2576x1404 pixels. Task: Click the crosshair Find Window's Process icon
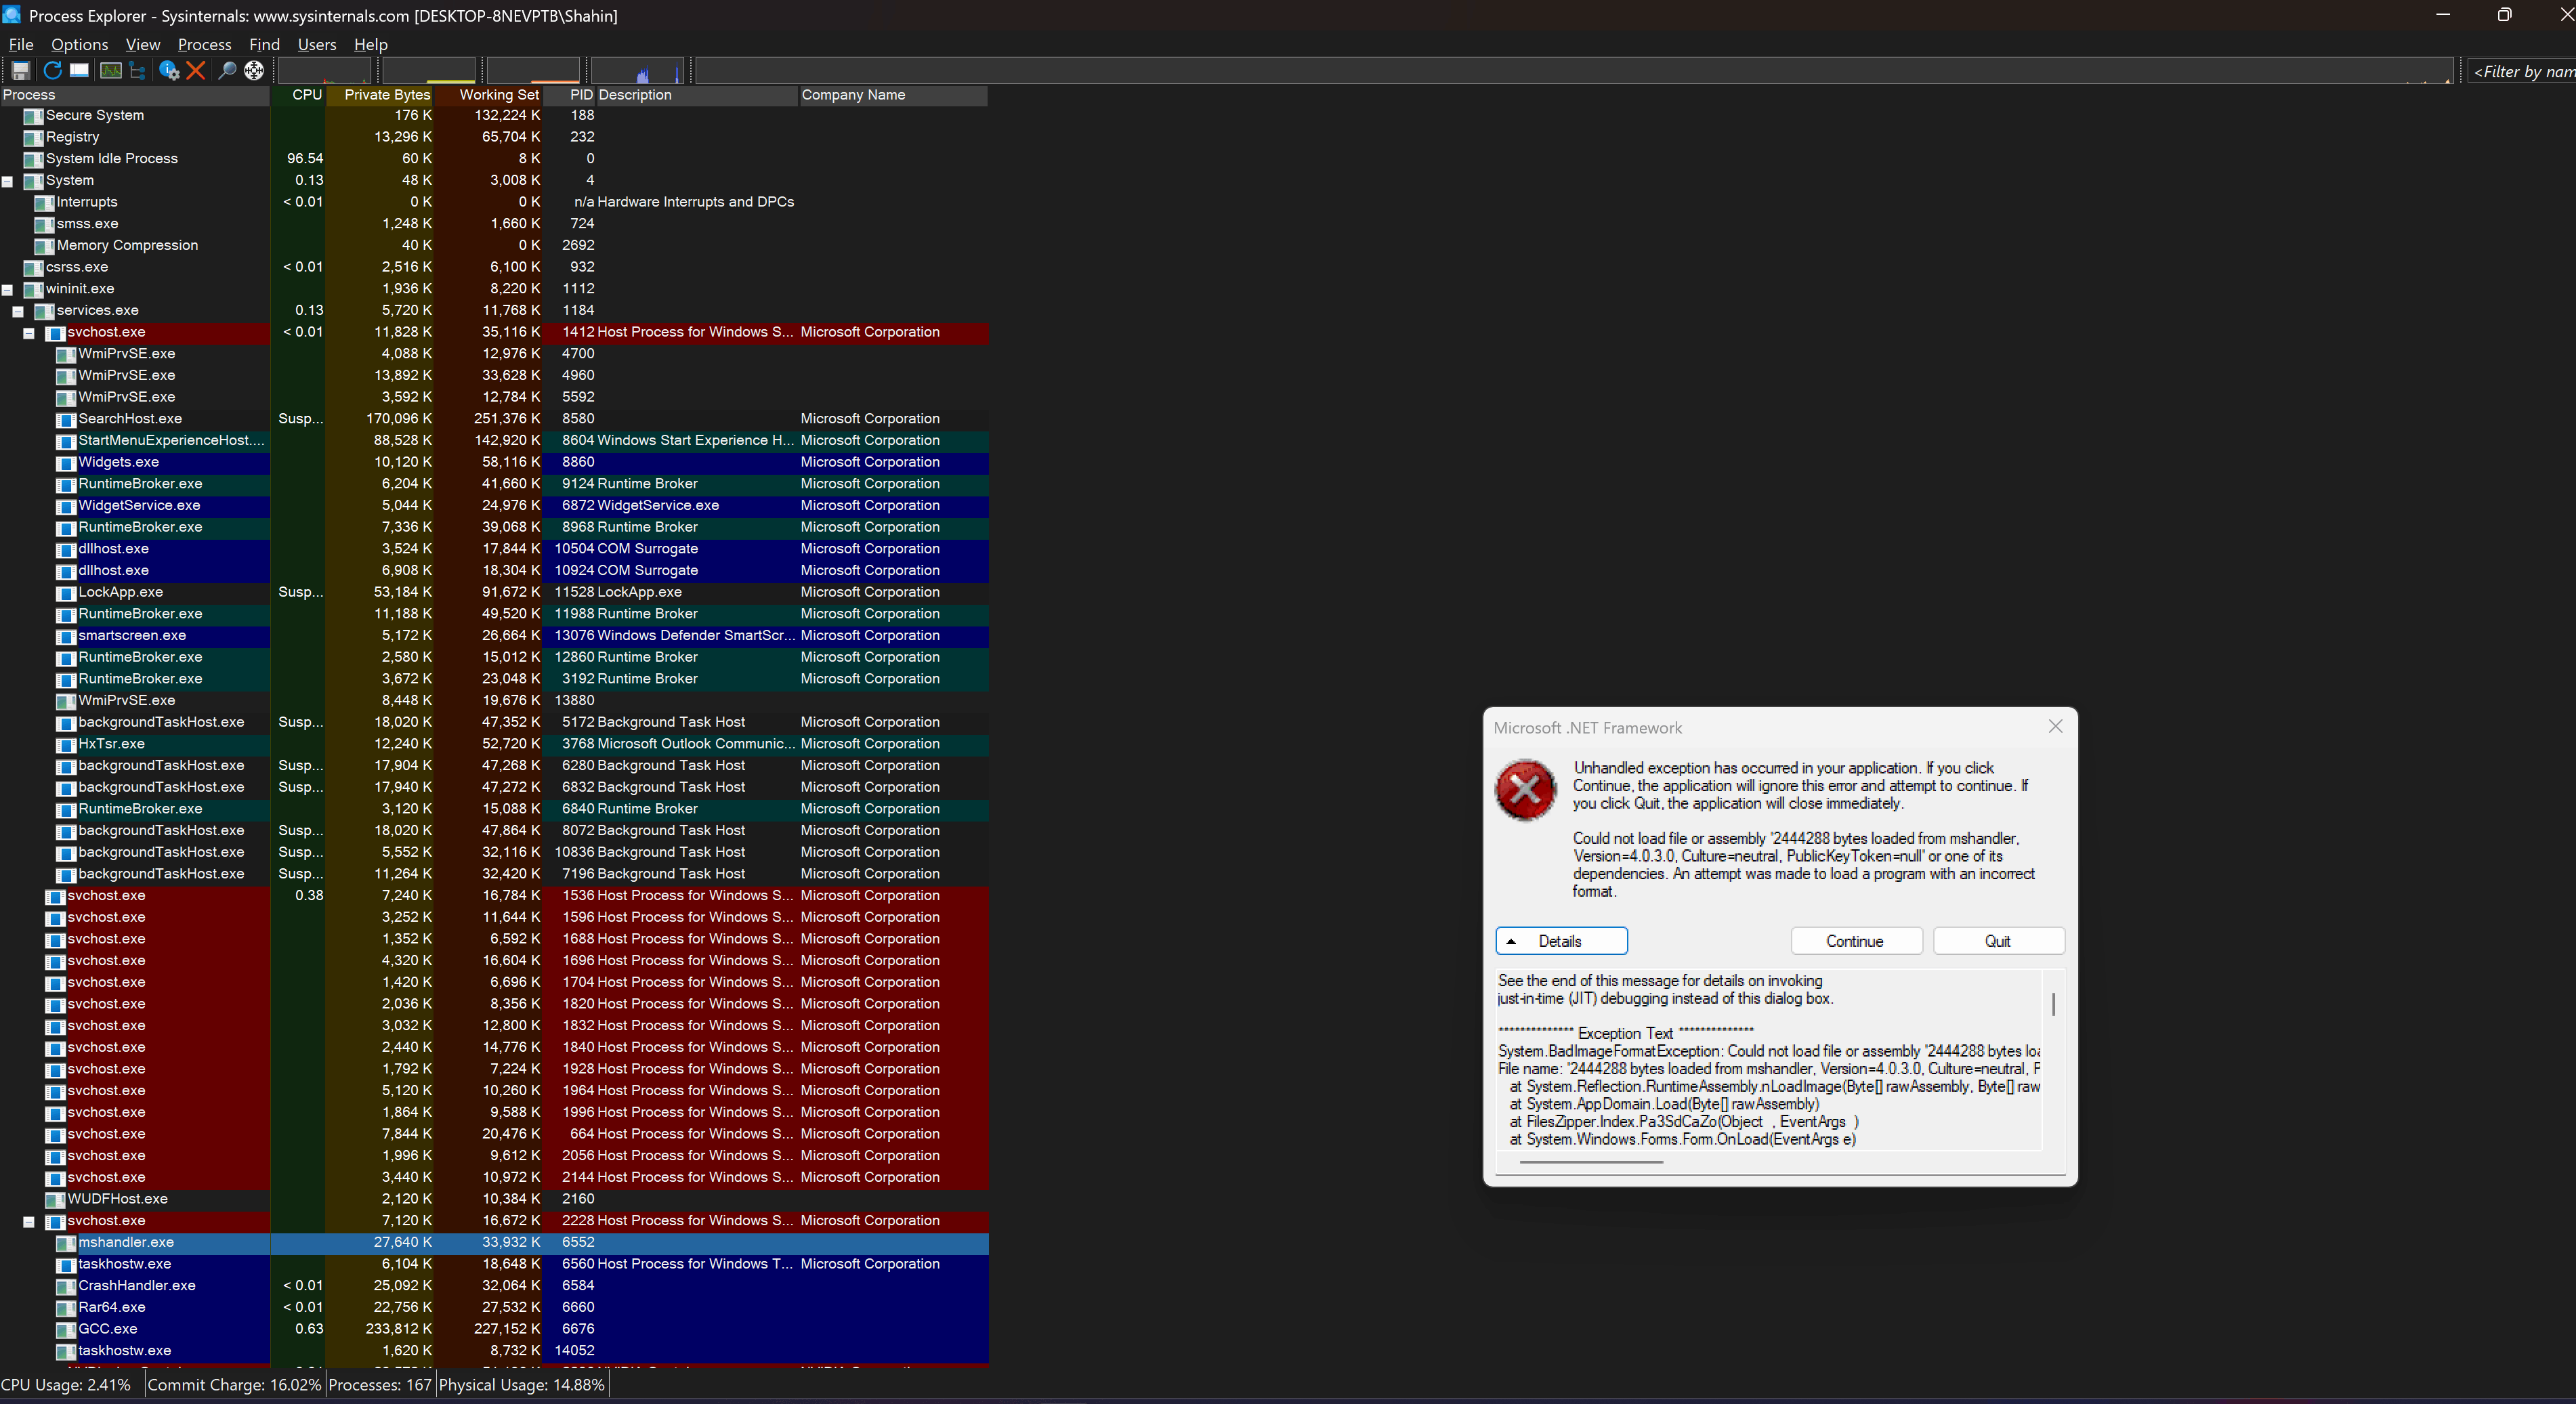click(254, 70)
